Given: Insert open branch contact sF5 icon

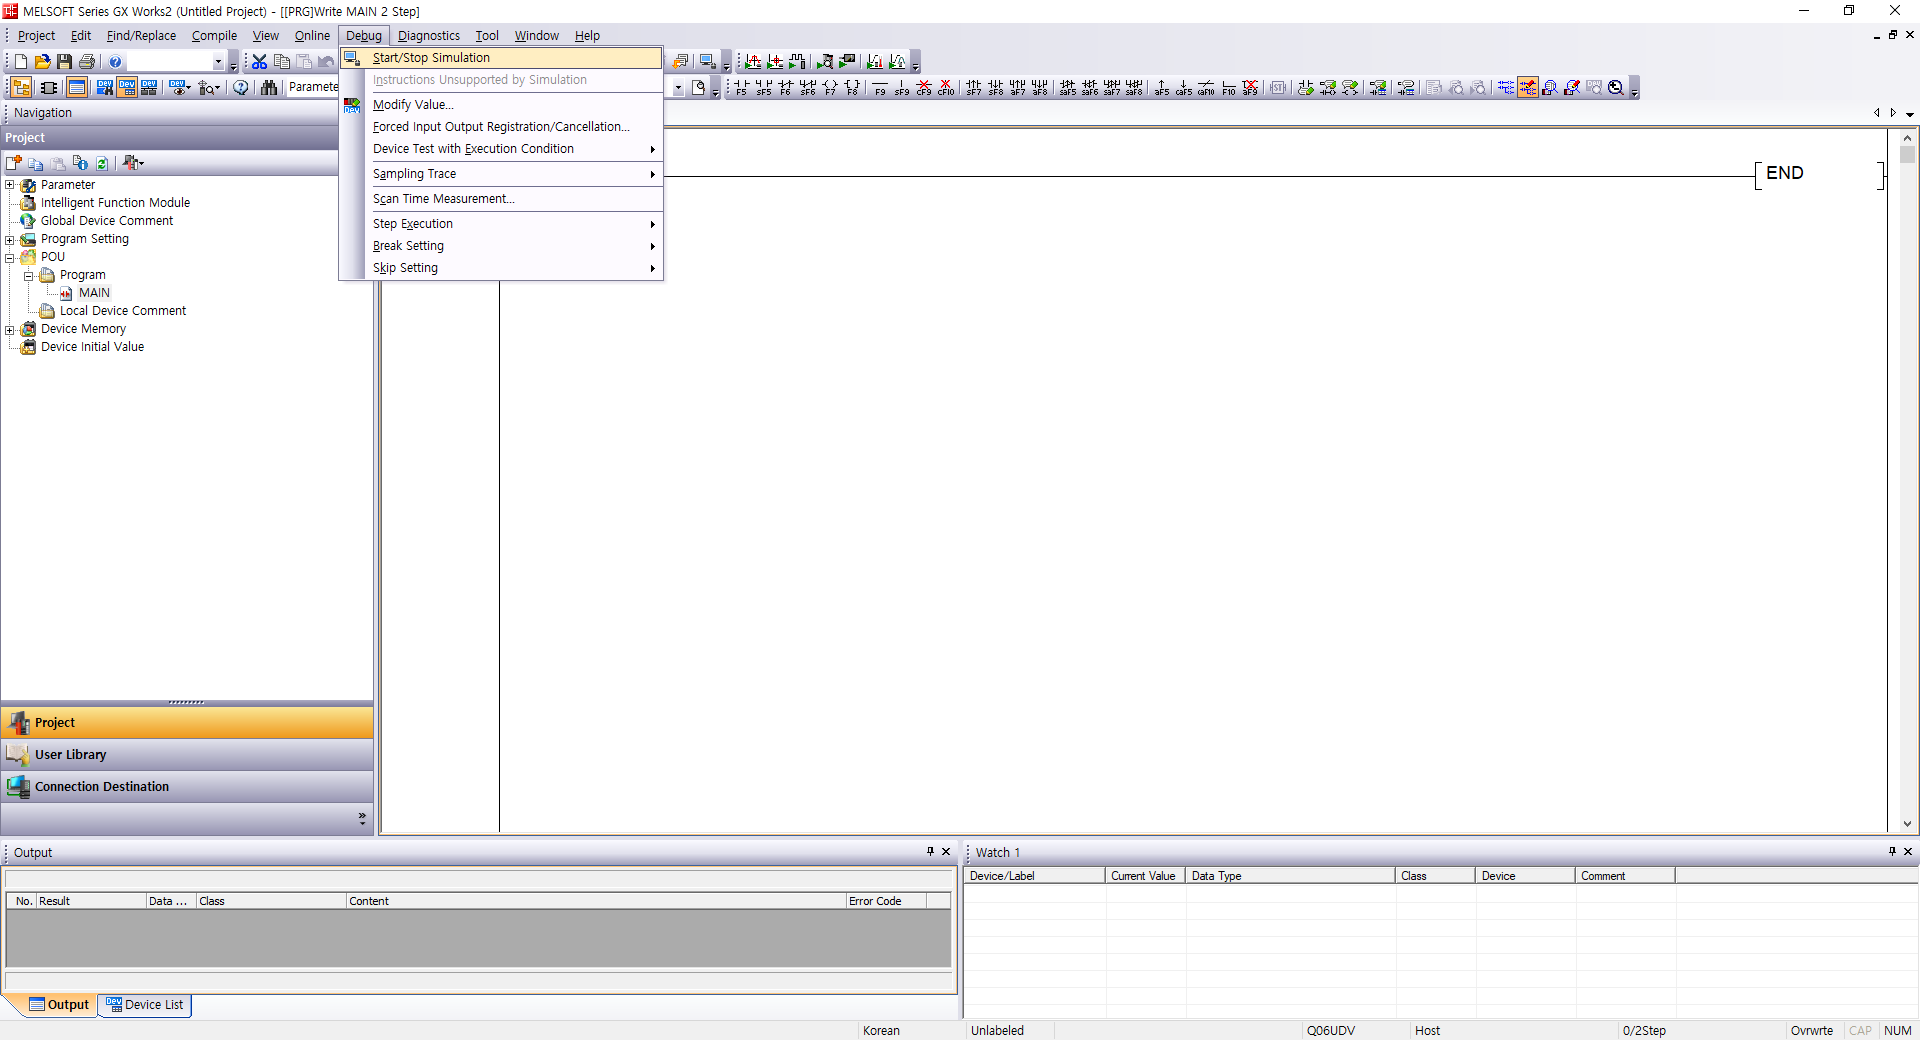Looking at the screenshot, I should tap(763, 88).
